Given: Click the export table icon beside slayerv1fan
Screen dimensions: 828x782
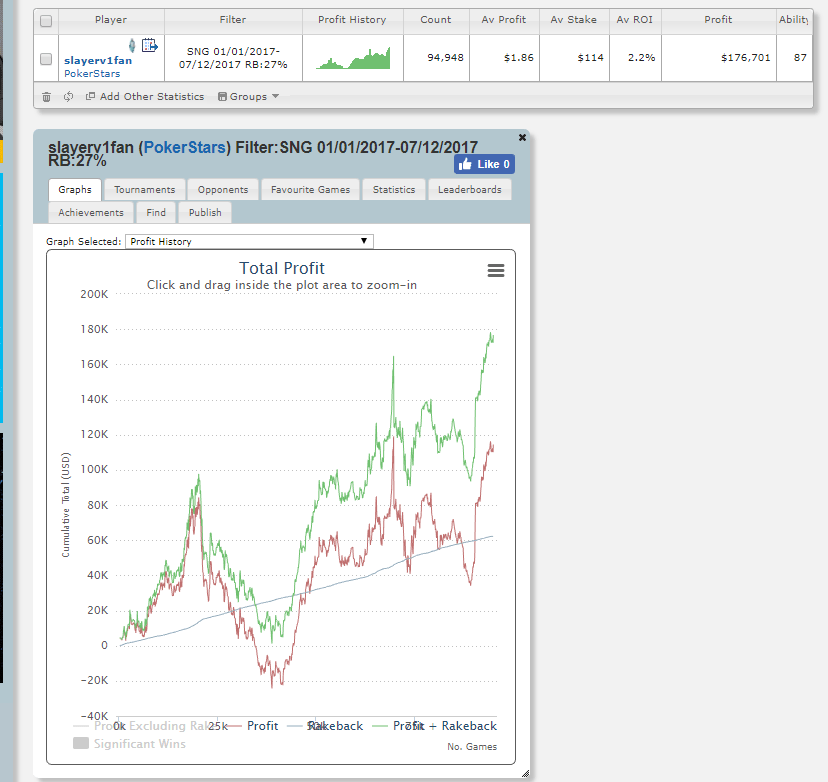Looking at the screenshot, I should click(x=149, y=45).
